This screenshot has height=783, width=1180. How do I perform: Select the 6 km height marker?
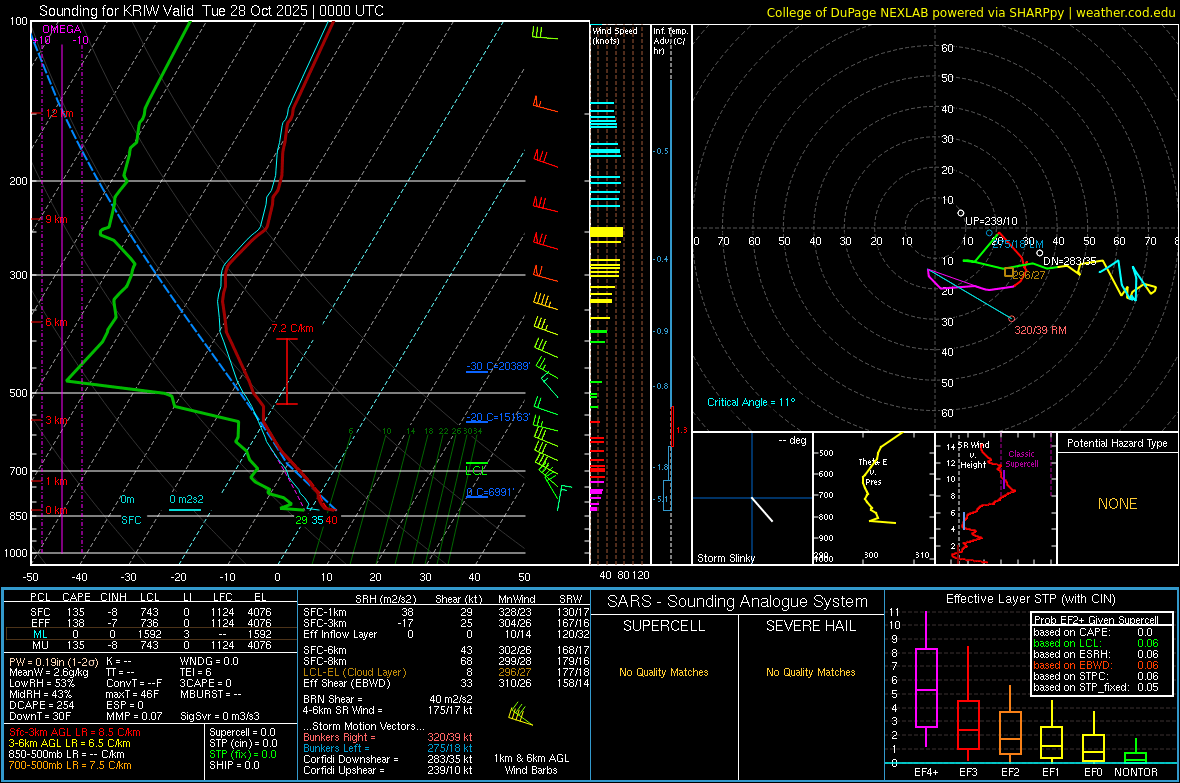point(56,322)
